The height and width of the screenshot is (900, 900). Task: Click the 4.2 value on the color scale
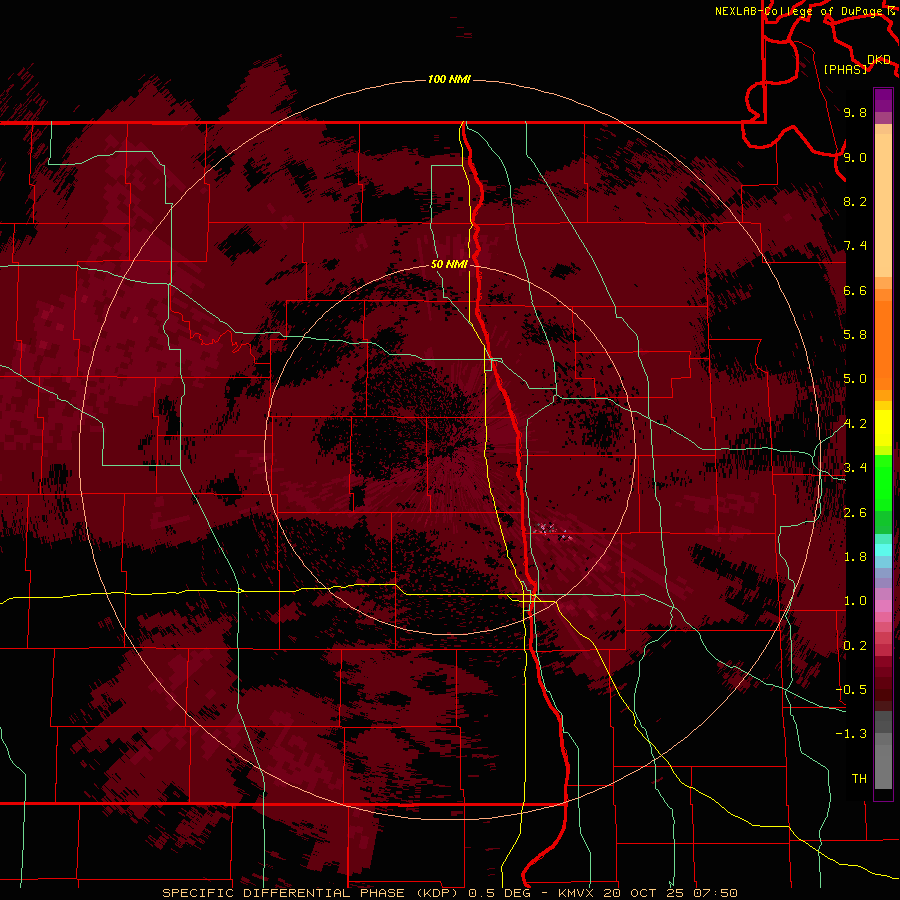(x=855, y=424)
